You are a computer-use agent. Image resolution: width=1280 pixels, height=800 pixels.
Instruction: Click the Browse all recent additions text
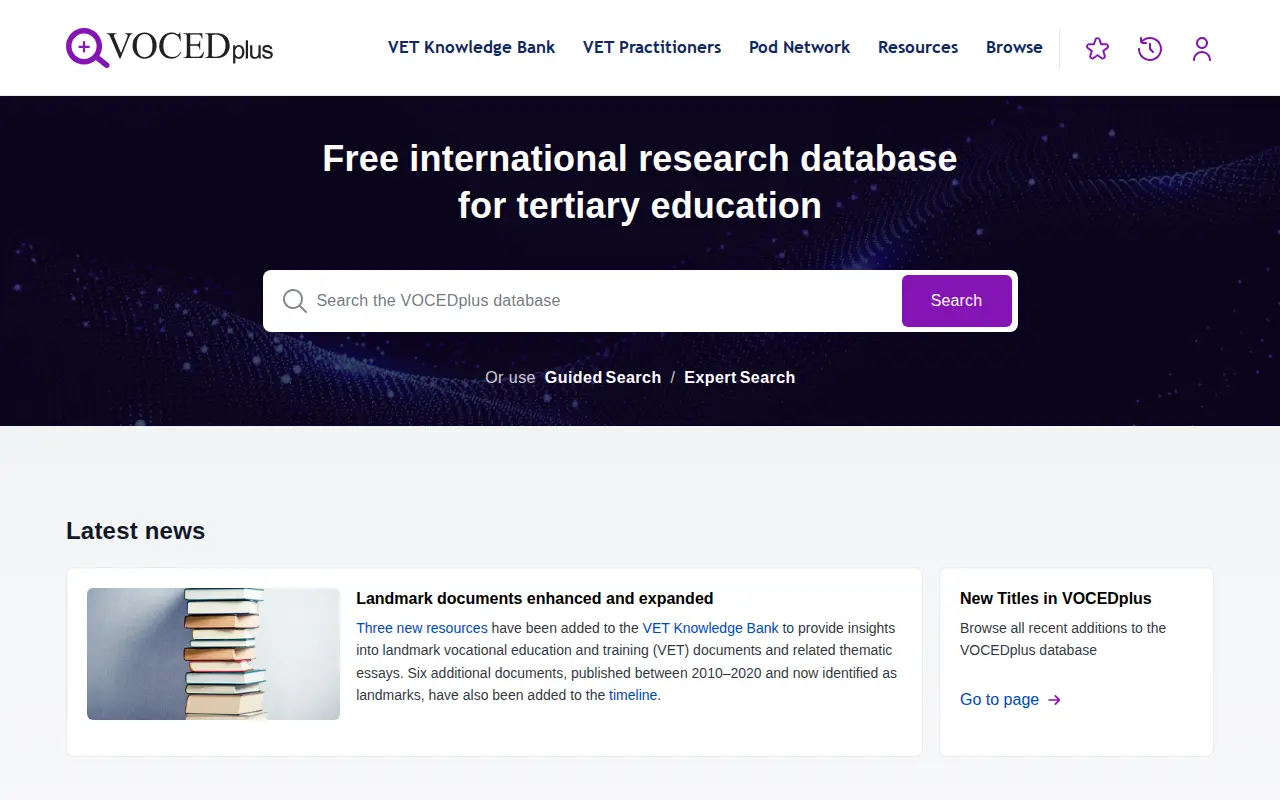[x=1063, y=639]
